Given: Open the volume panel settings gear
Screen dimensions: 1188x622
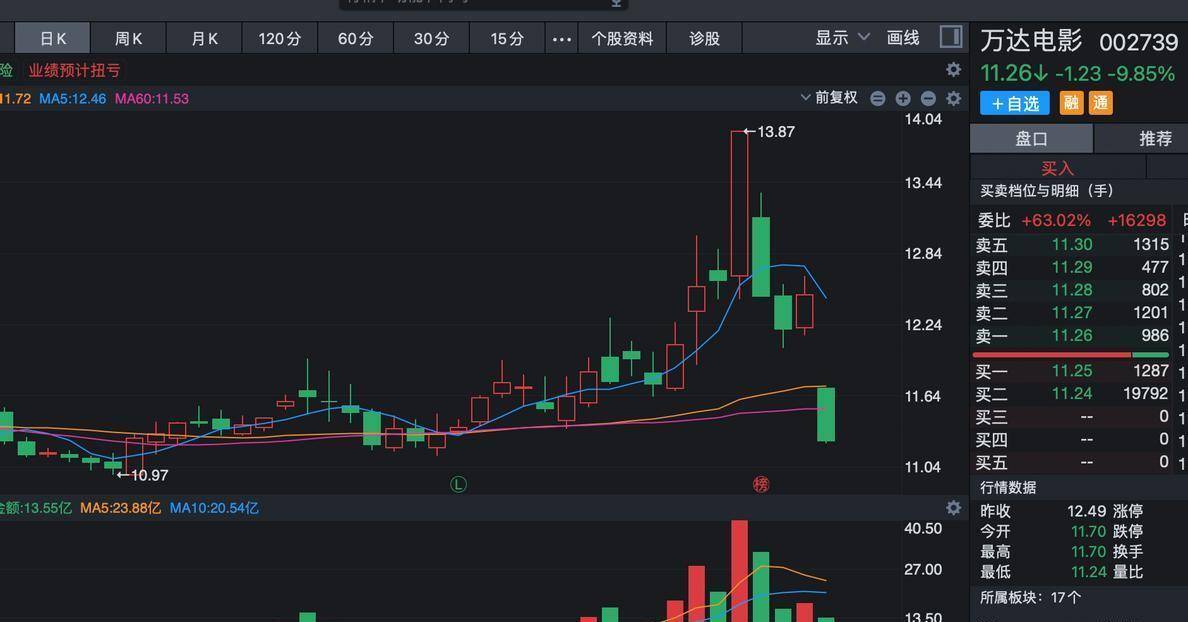Looking at the screenshot, I should point(953,508).
